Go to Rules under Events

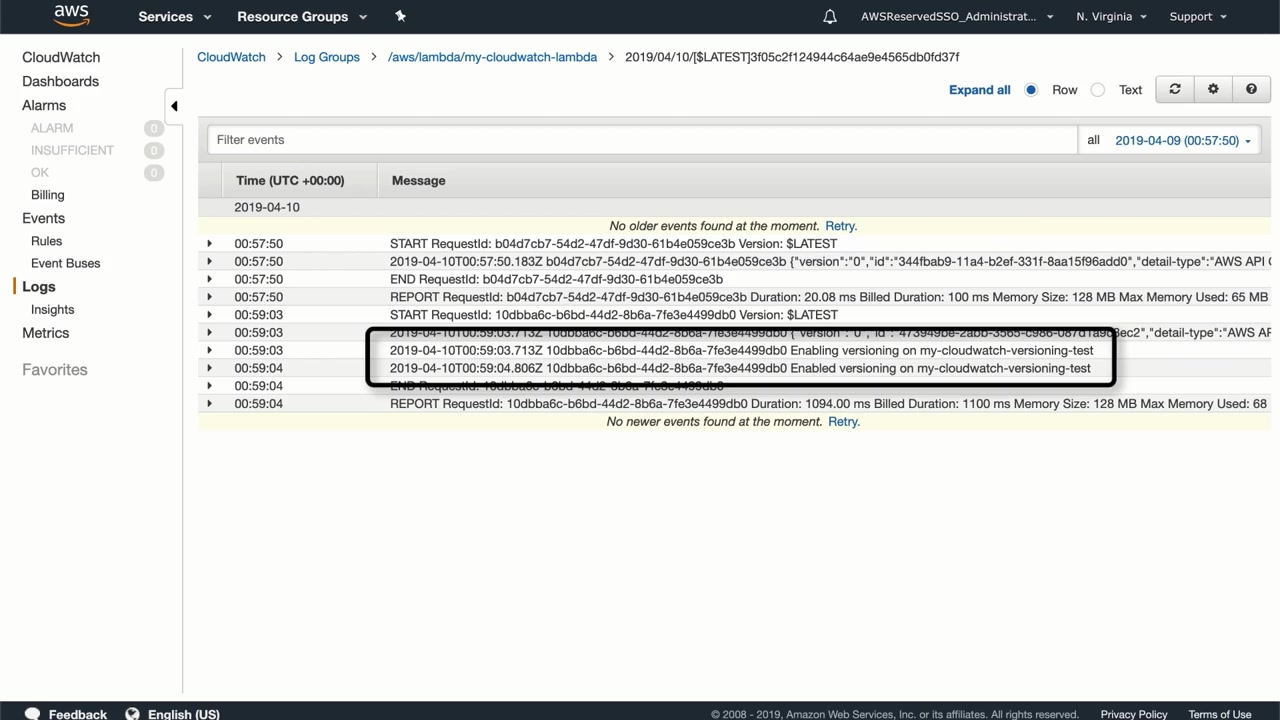46,241
